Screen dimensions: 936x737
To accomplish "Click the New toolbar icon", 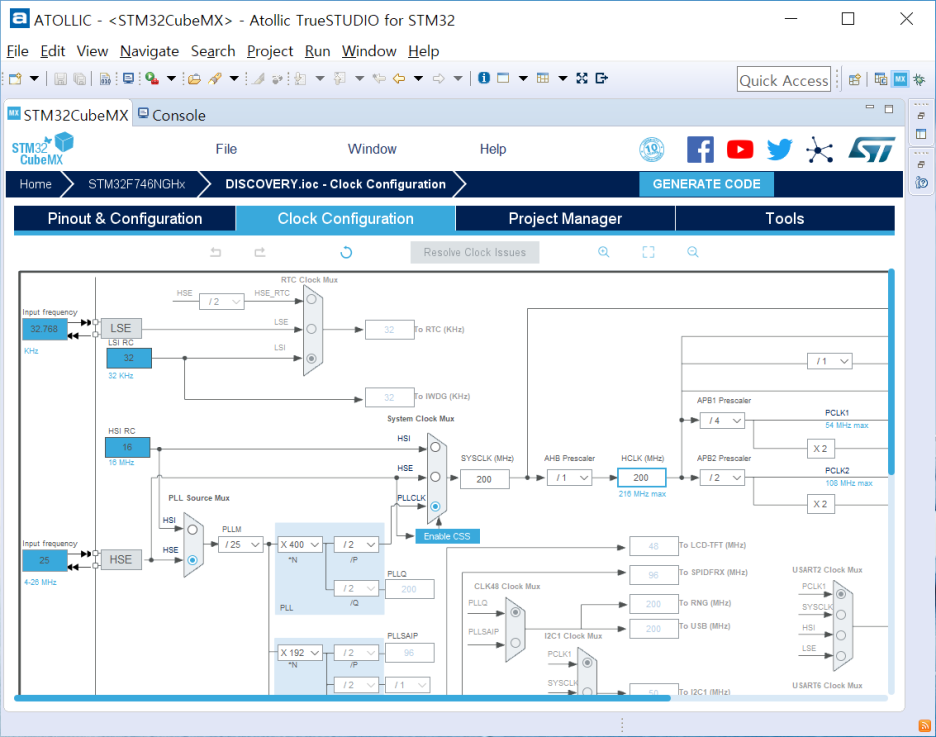I will [x=16, y=79].
